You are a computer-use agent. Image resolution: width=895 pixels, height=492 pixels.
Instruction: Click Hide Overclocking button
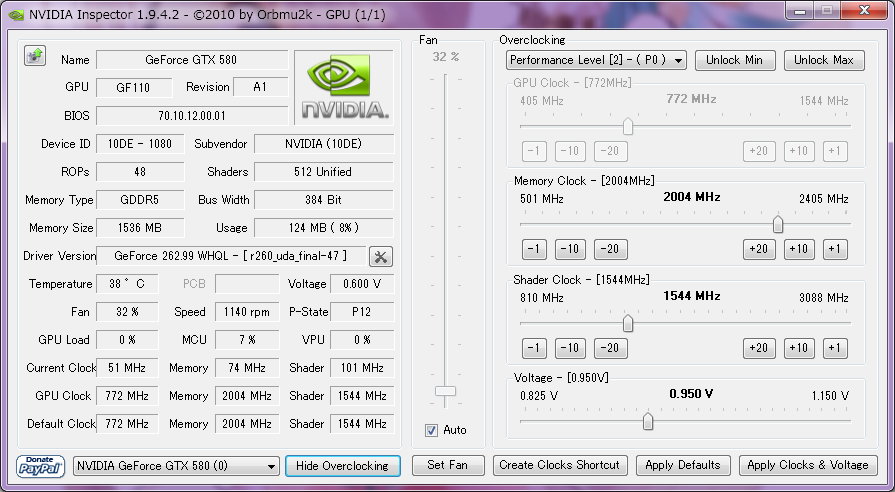[x=342, y=466]
